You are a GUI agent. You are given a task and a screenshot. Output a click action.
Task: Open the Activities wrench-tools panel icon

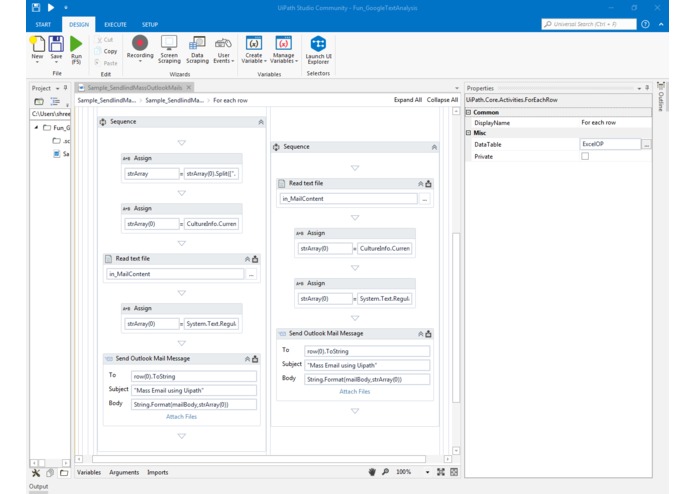pos(36,473)
